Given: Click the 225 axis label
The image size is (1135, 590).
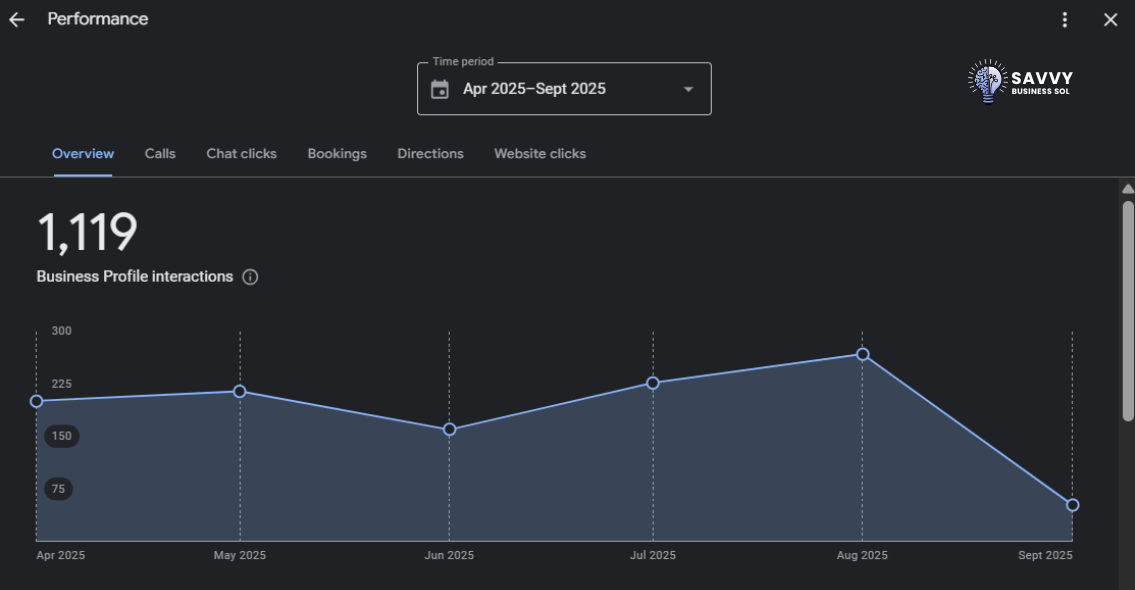Looking at the screenshot, I should [62, 384].
